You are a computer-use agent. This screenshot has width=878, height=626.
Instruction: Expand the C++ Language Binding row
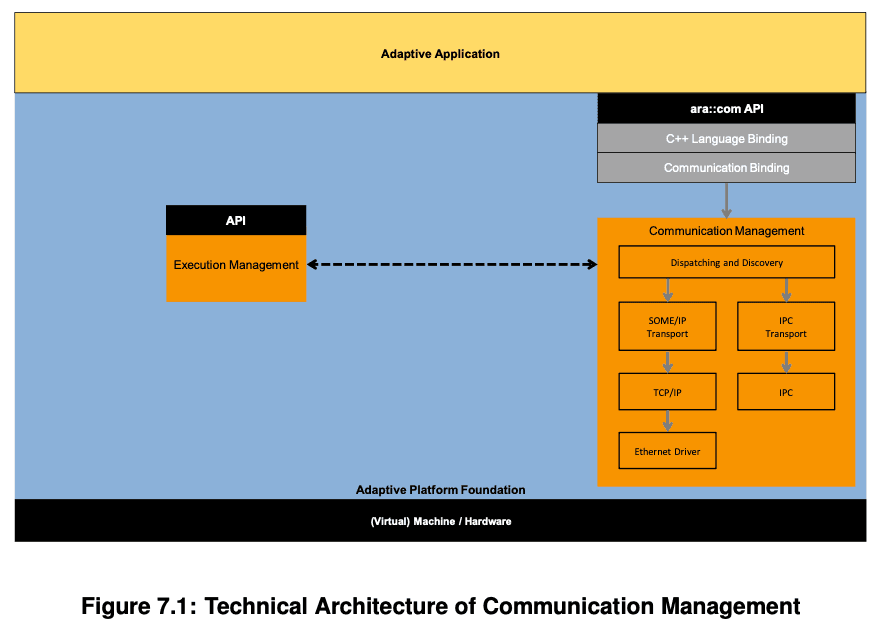(x=727, y=138)
